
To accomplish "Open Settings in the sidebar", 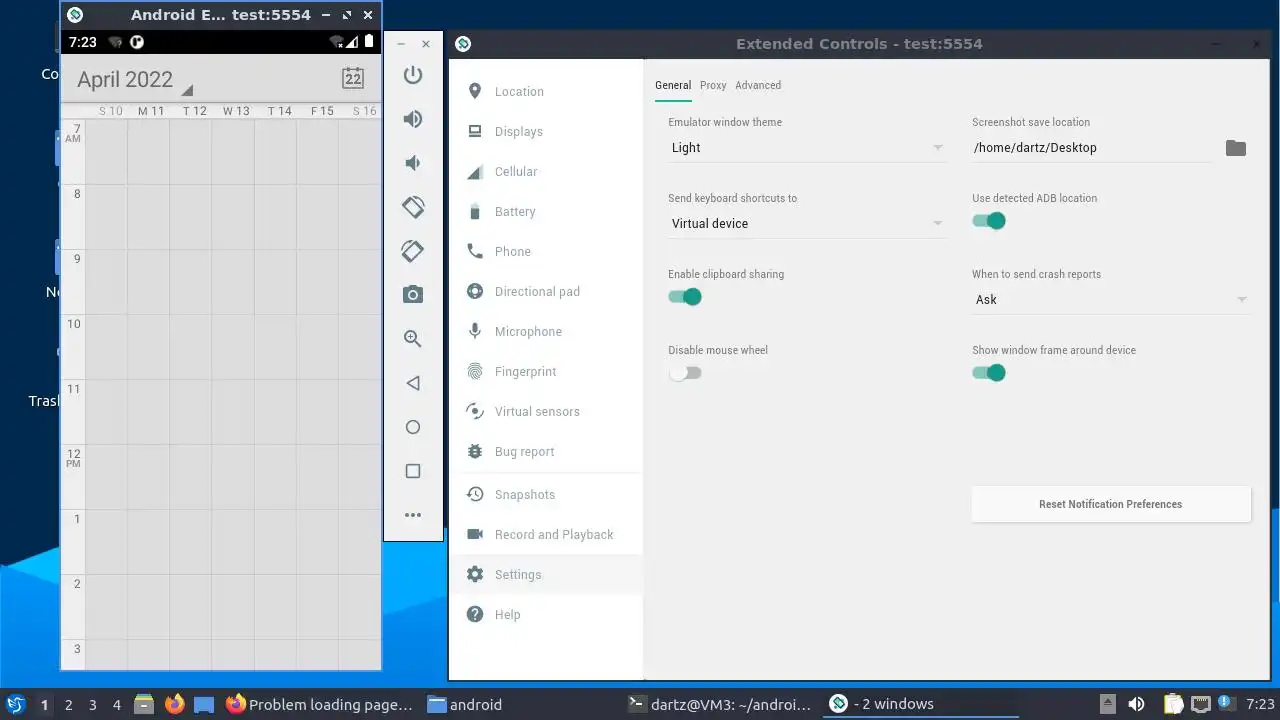I will (546, 574).
